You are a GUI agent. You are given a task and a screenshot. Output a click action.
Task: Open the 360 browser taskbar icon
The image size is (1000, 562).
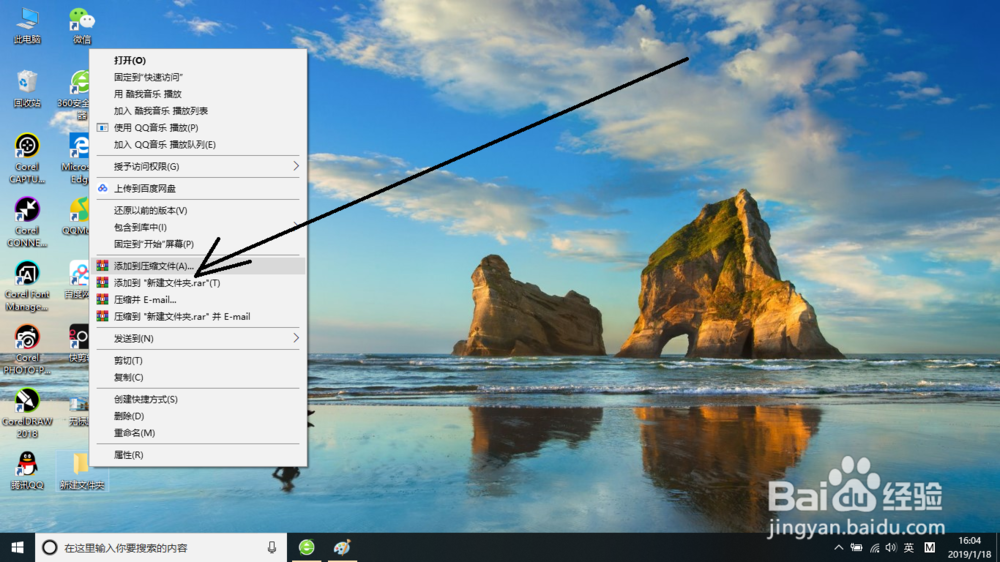(x=307, y=547)
